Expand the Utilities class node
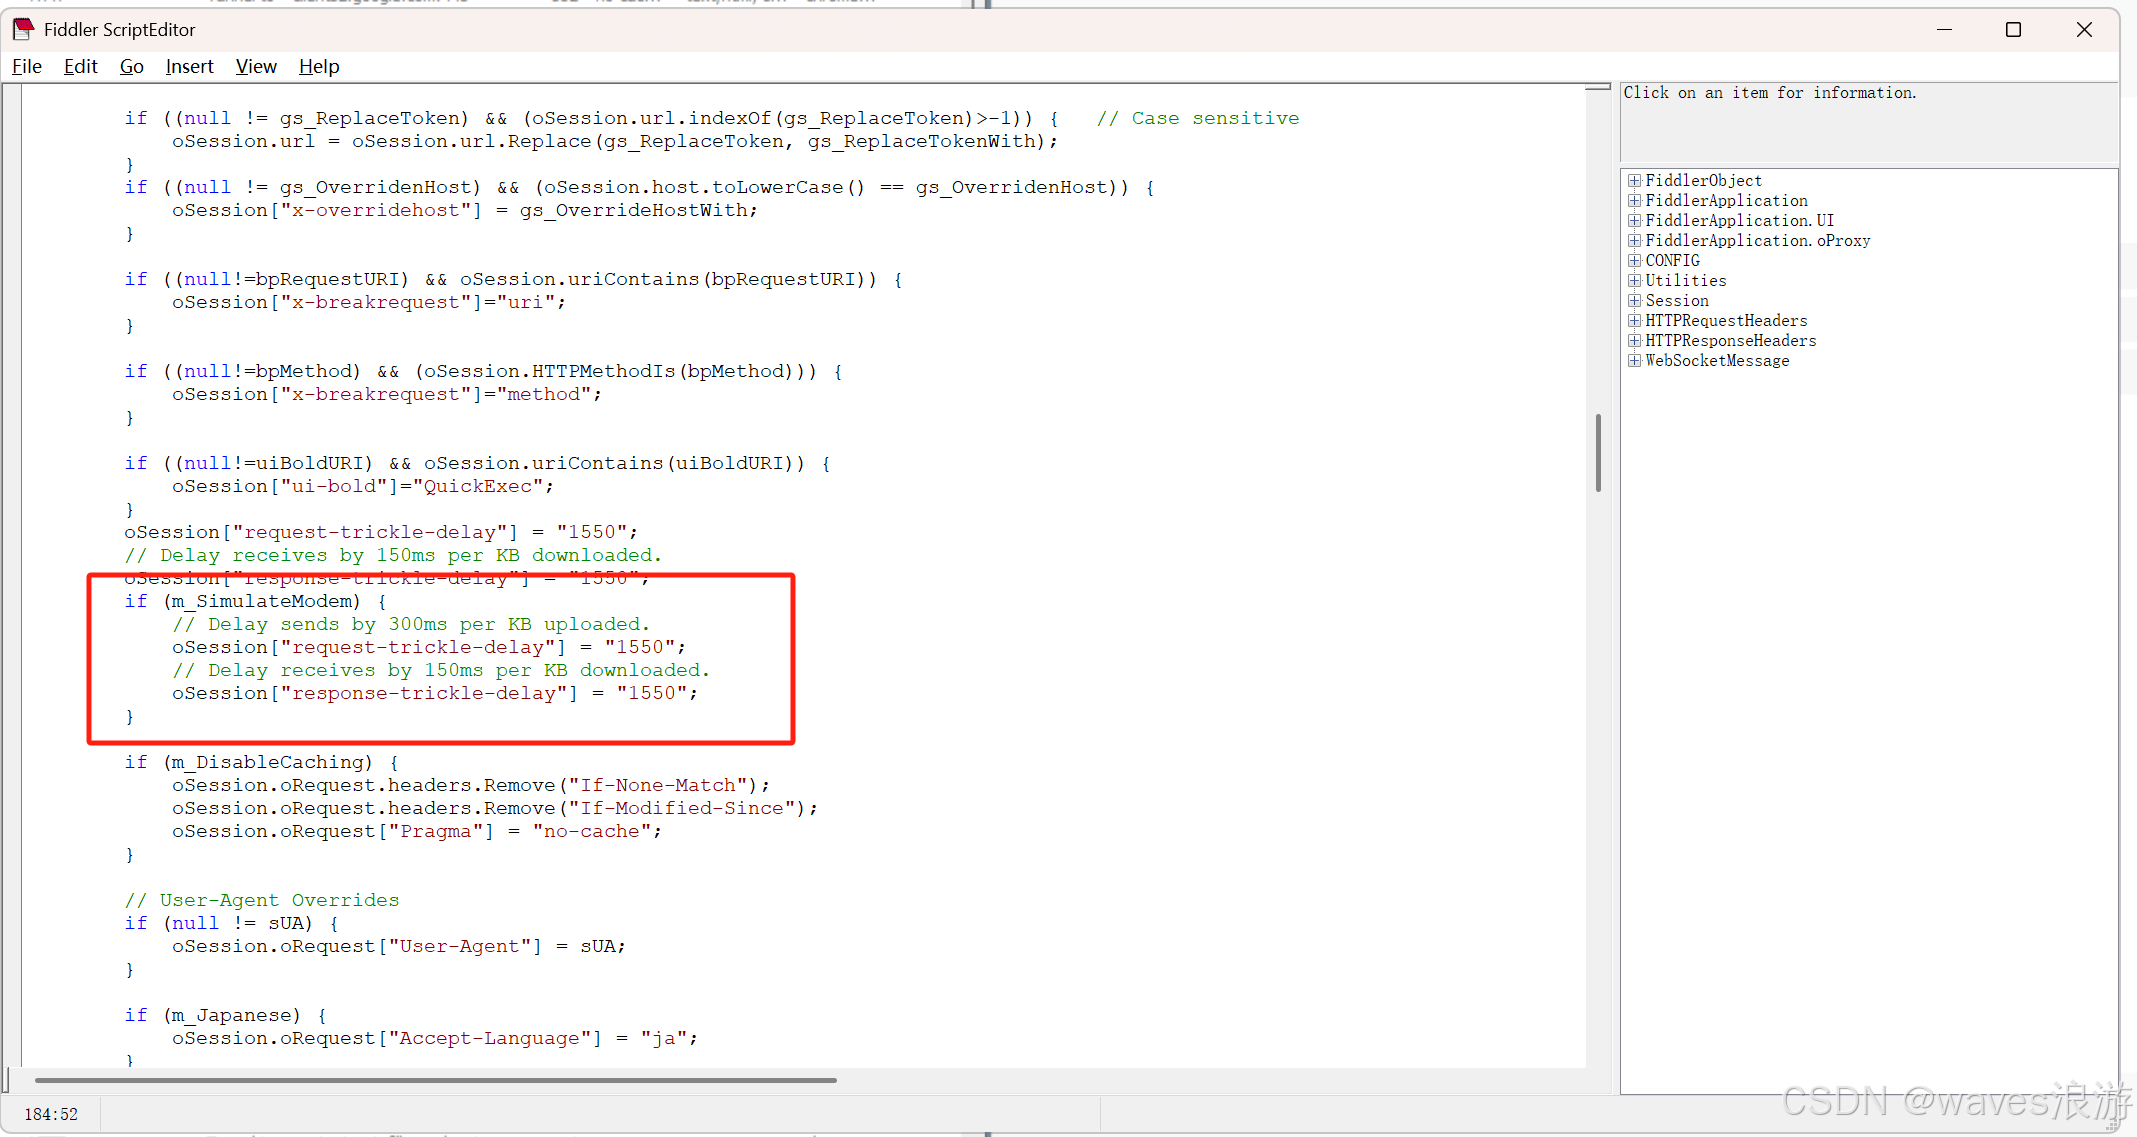 tap(1634, 281)
